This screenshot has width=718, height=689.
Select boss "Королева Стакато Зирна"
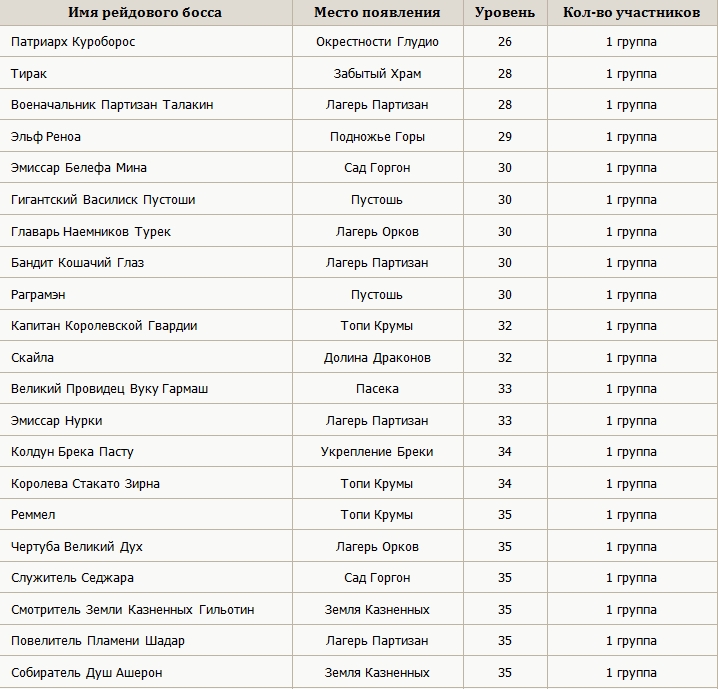point(86,484)
